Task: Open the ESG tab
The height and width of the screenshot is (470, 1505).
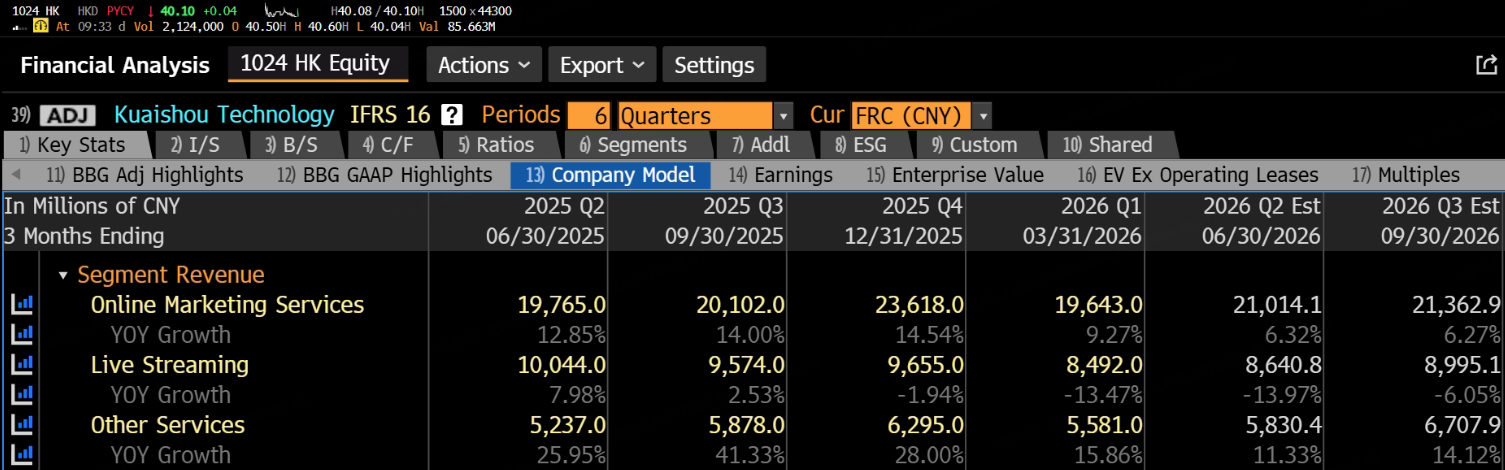Action: point(861,145)
